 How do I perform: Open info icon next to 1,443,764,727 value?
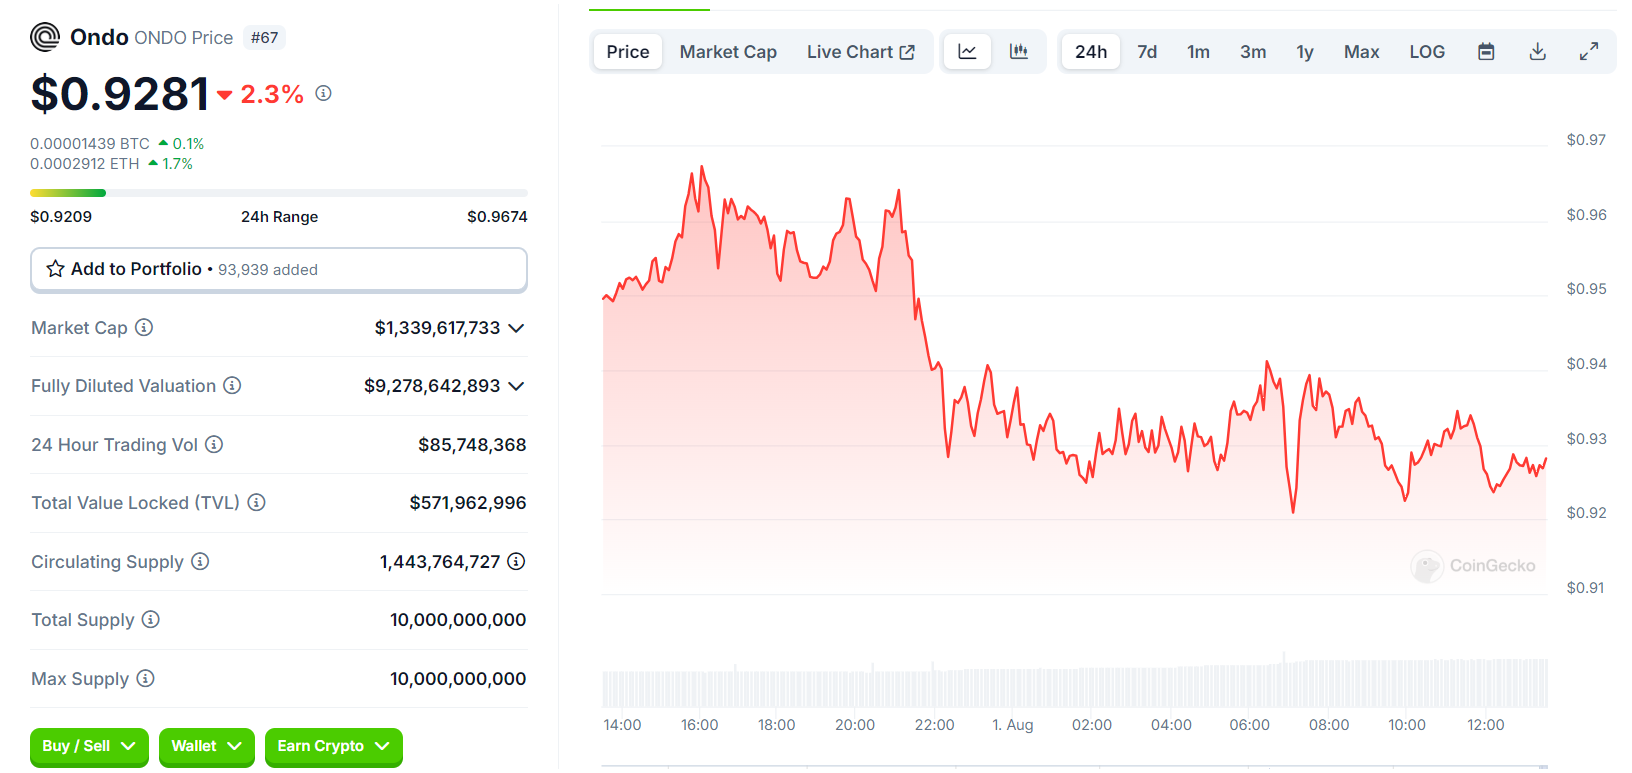coord(516,561)
